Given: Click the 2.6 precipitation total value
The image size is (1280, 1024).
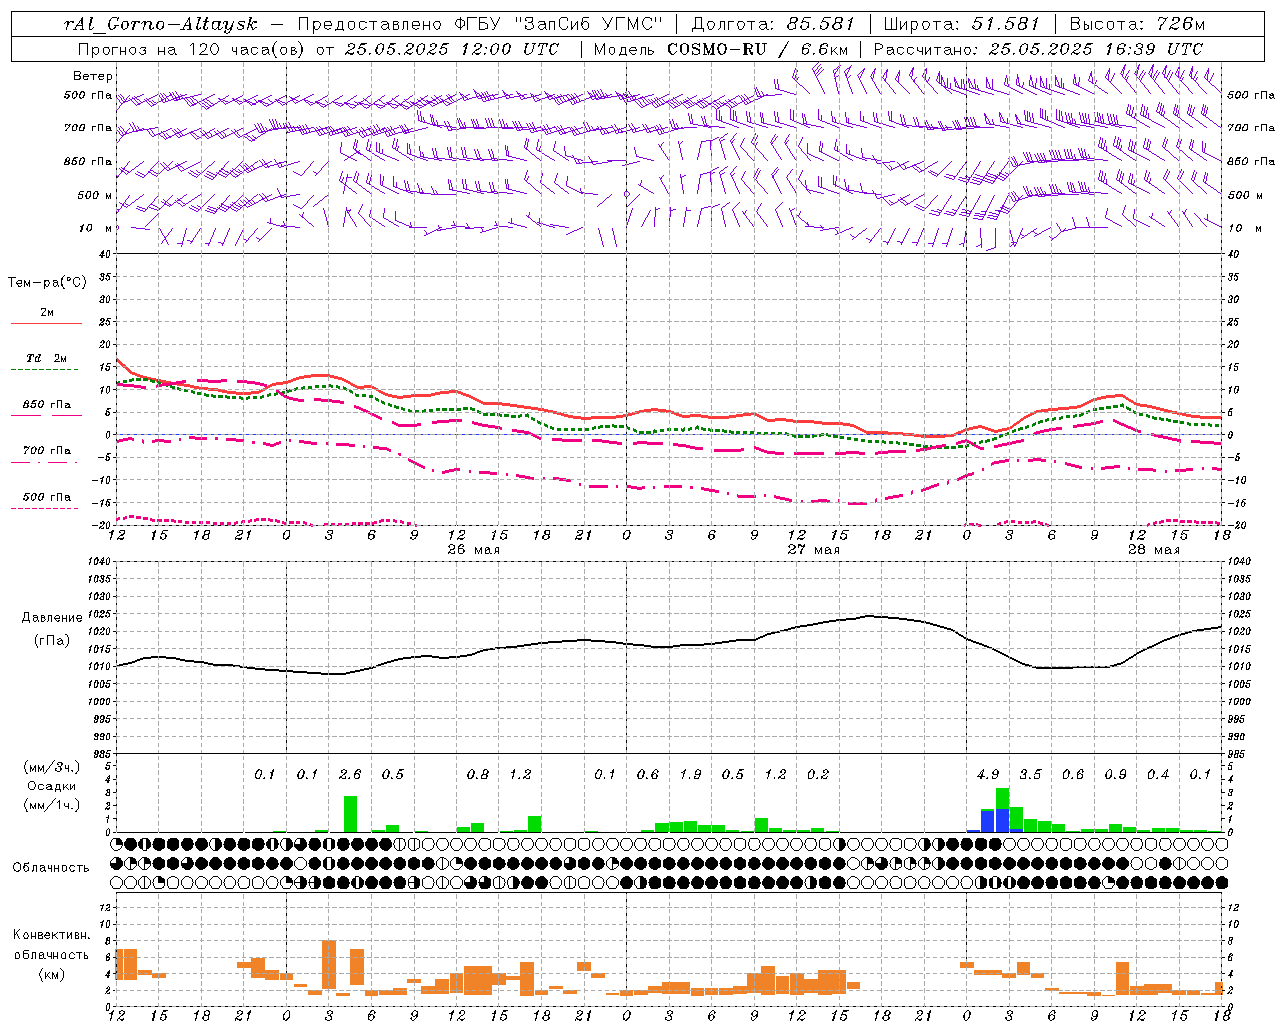Looking at the screenshot, I should point(350,774).
